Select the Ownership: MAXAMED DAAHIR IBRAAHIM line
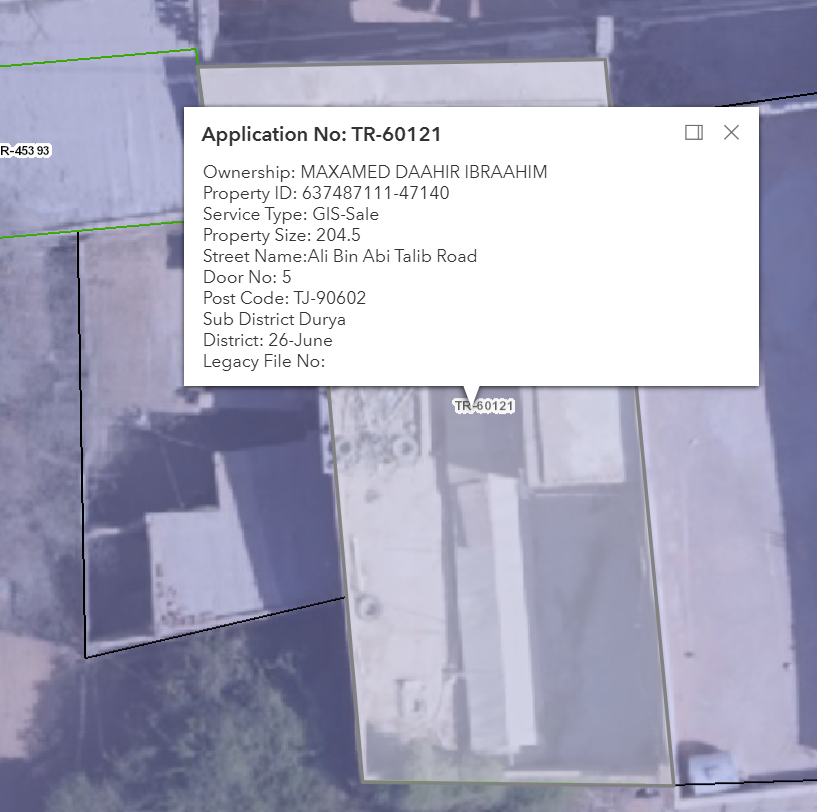The width and height of the screenshot is (817, 812). tap(375, 172)
